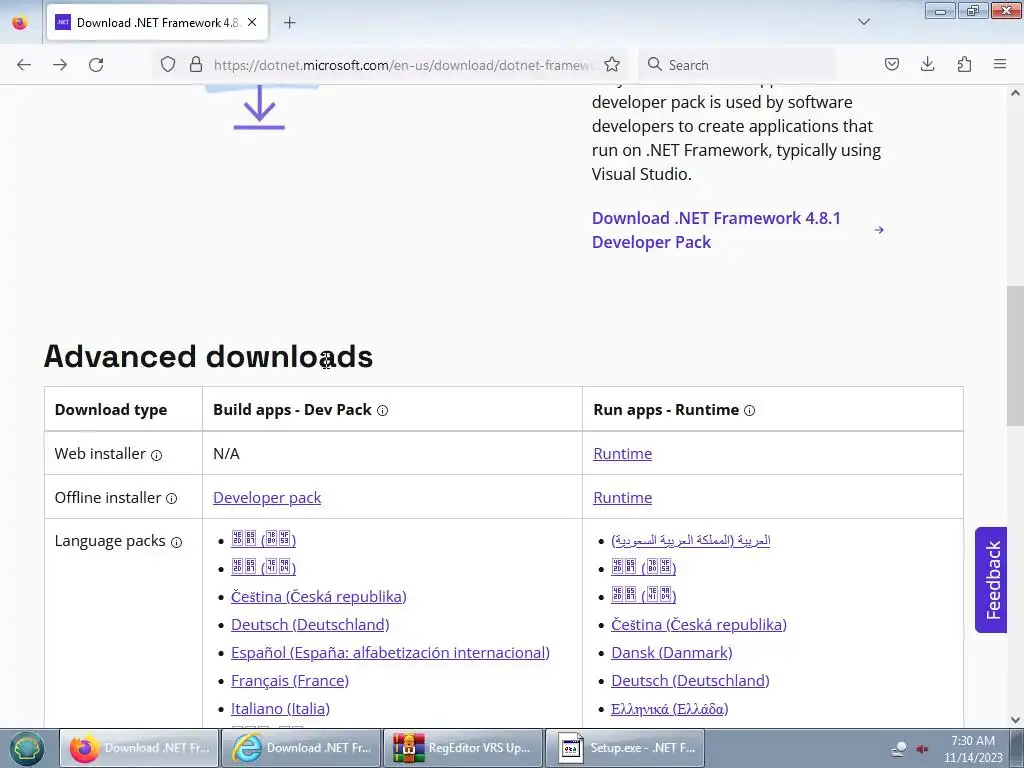
Task: Switch to Firefox Download .NET taskbar item
Action: [139, 748]
